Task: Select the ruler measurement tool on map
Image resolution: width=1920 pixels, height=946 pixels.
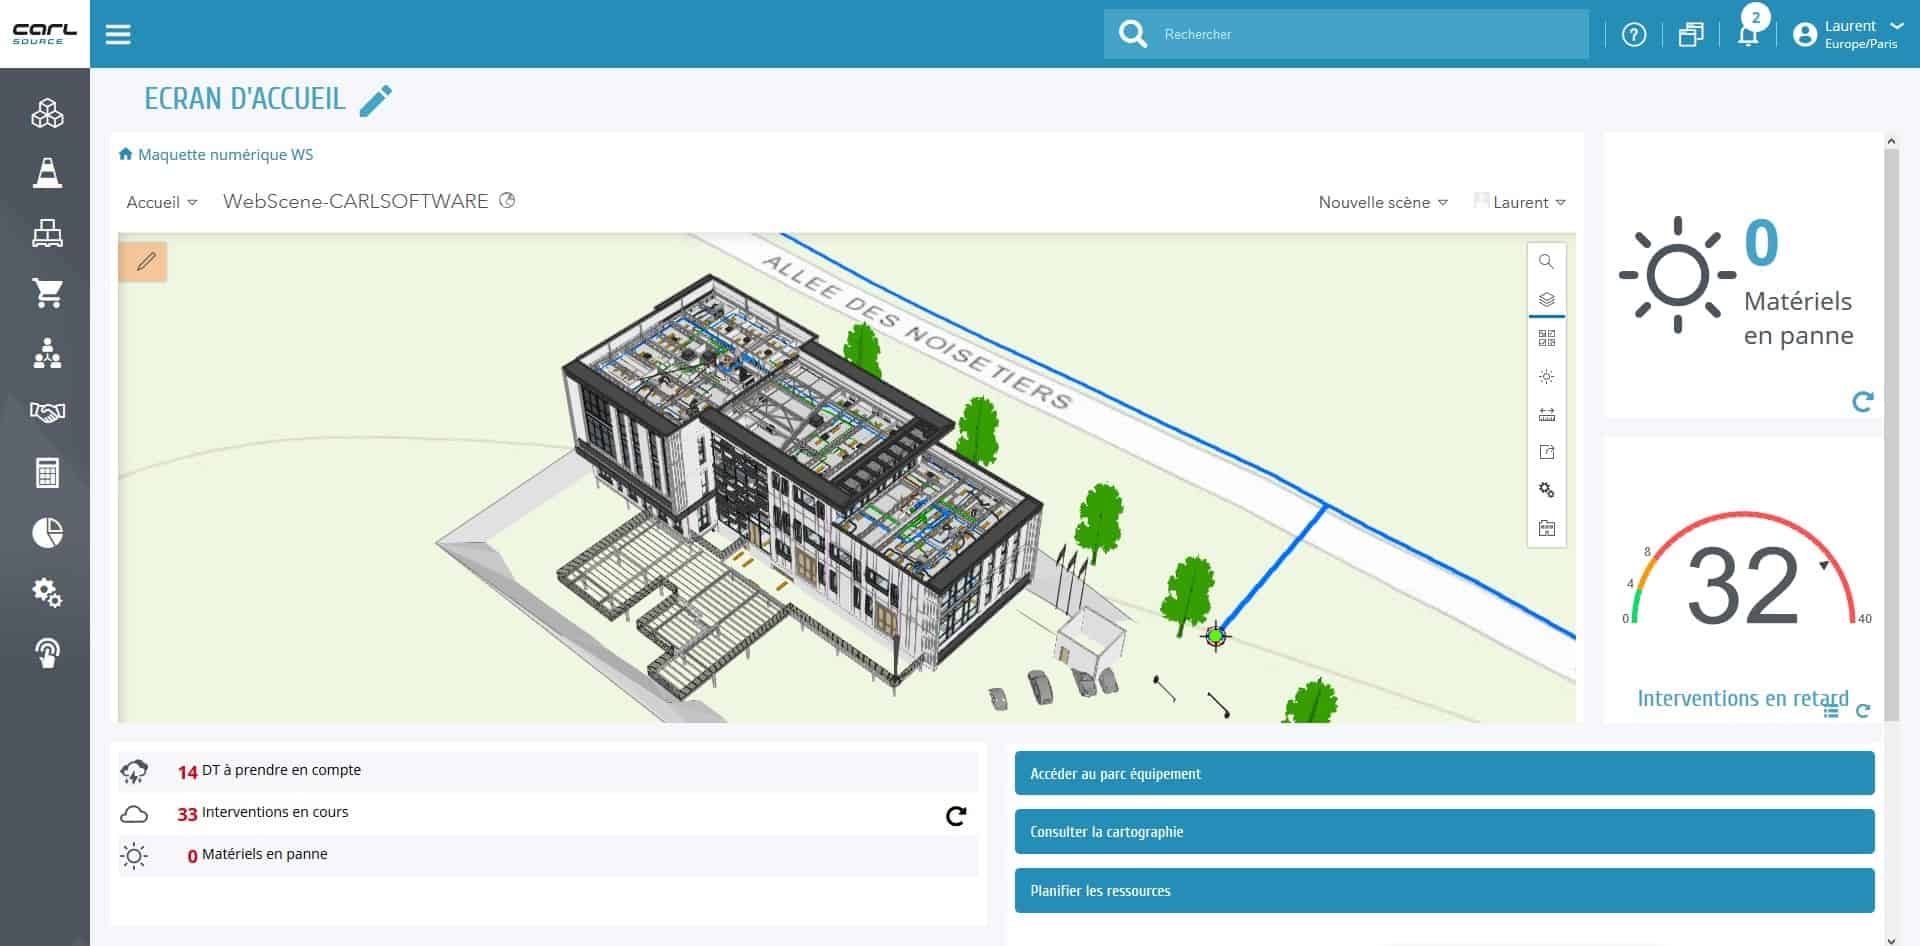Action: click(x=1546, y=415)
